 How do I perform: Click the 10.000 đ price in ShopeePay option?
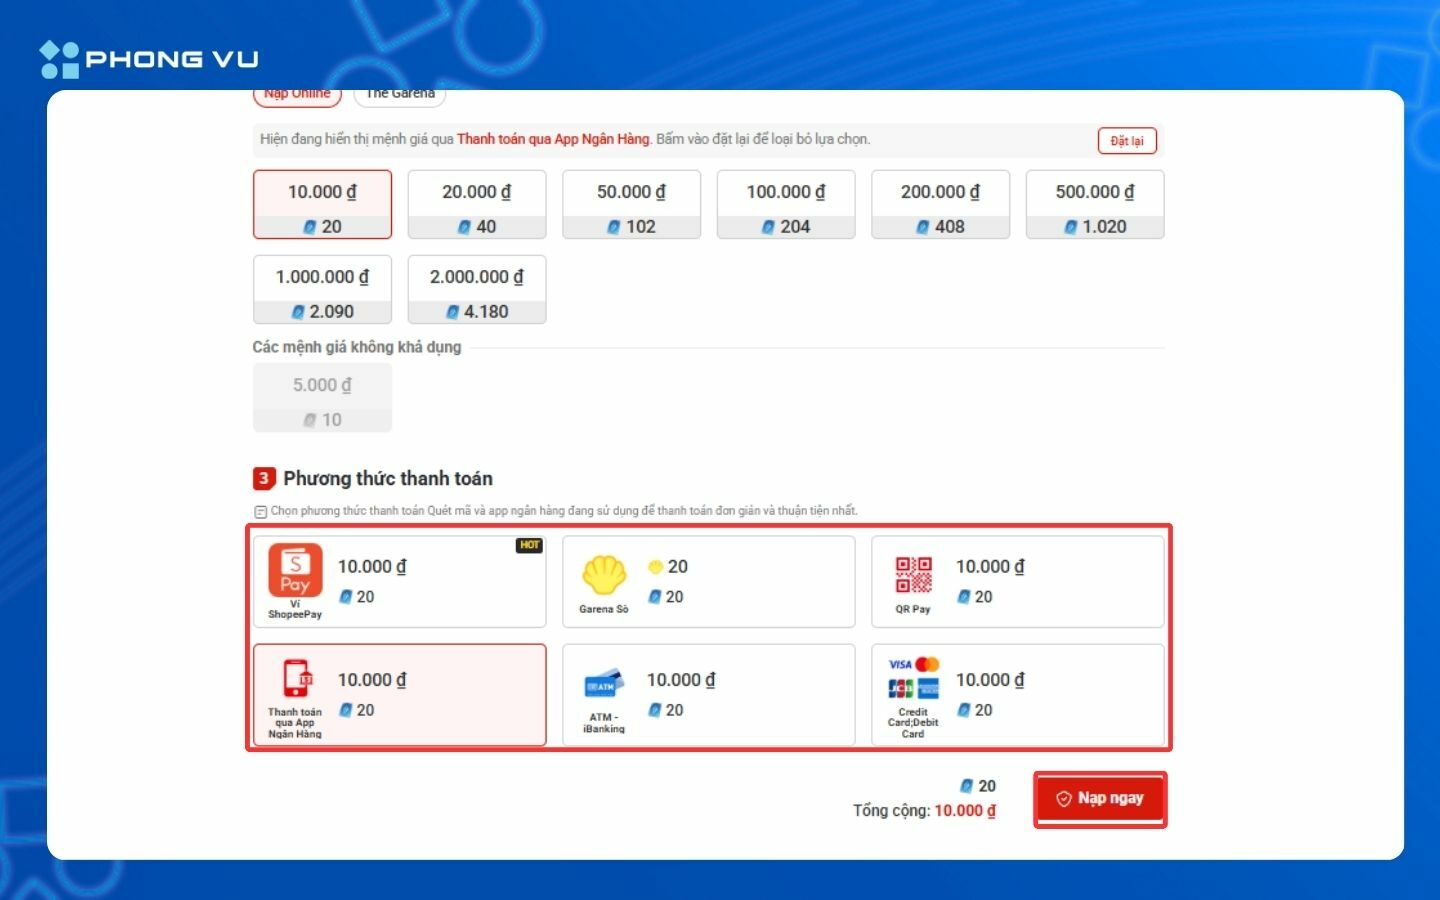click(372, 567)
